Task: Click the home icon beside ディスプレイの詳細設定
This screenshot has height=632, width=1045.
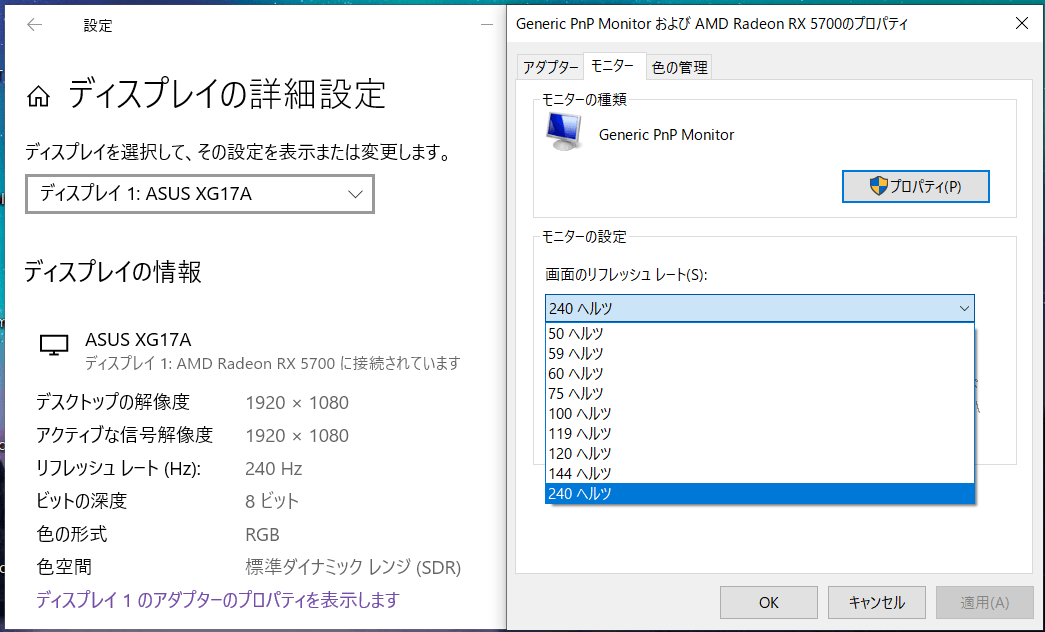Action: point(38,97)
